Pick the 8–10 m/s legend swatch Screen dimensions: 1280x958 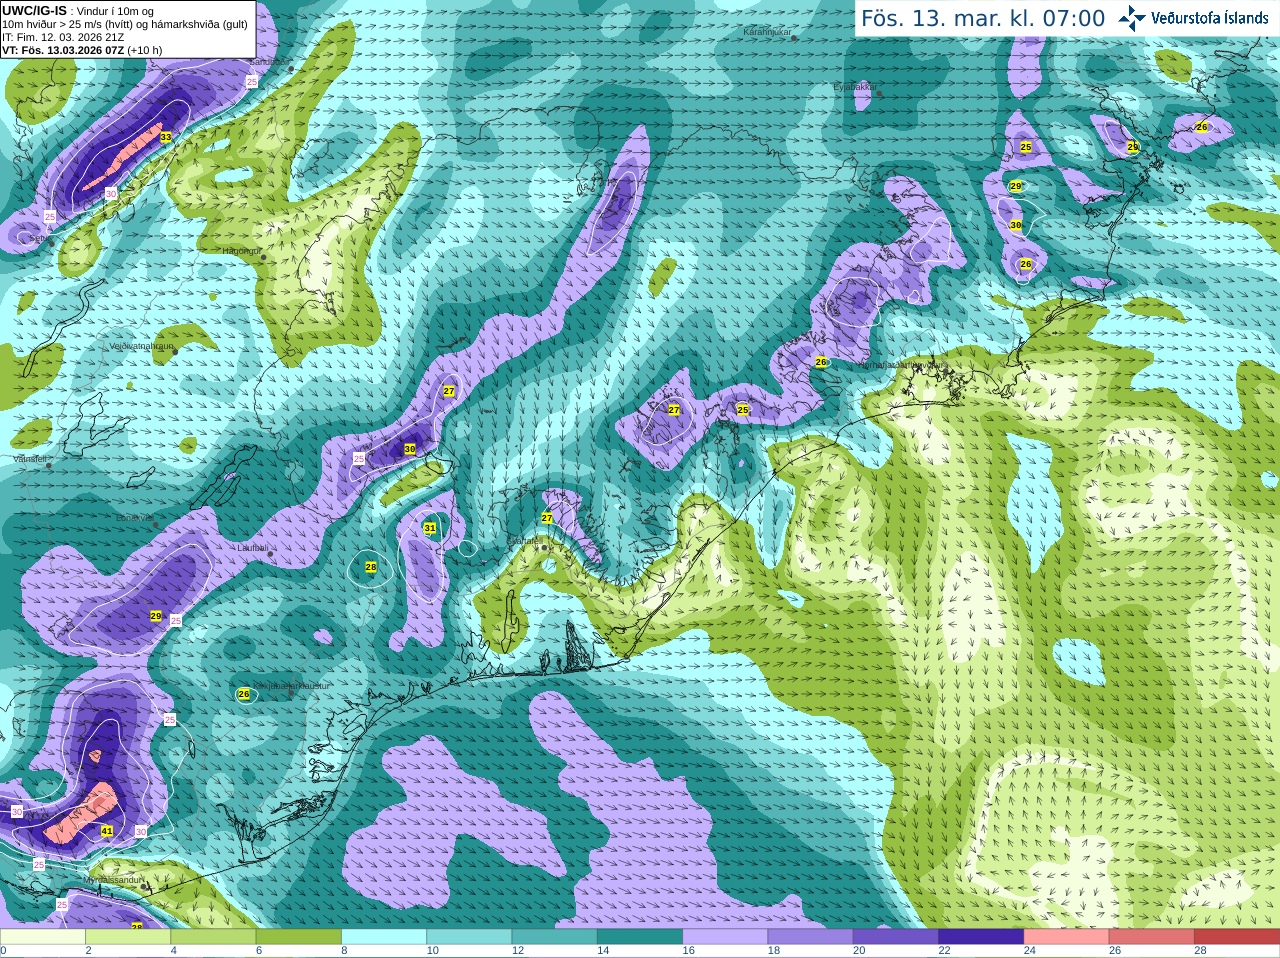pos(384,937)
